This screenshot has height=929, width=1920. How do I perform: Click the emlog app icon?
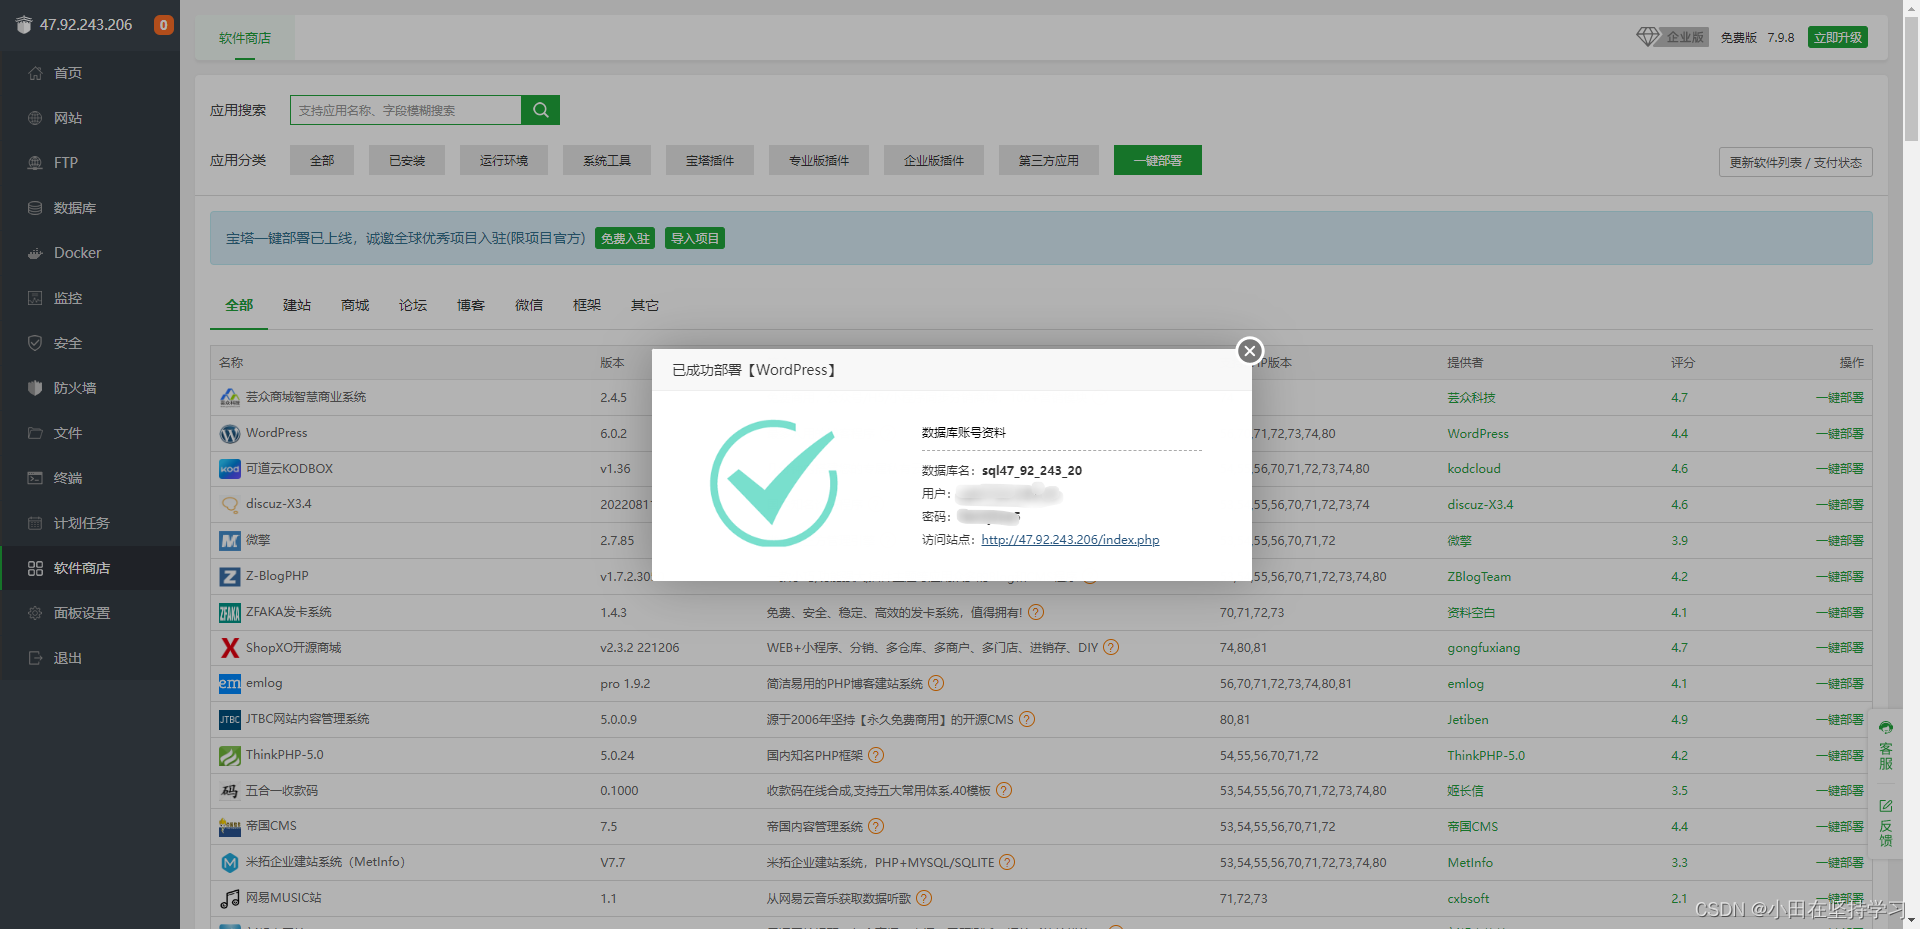pos(230,683)
